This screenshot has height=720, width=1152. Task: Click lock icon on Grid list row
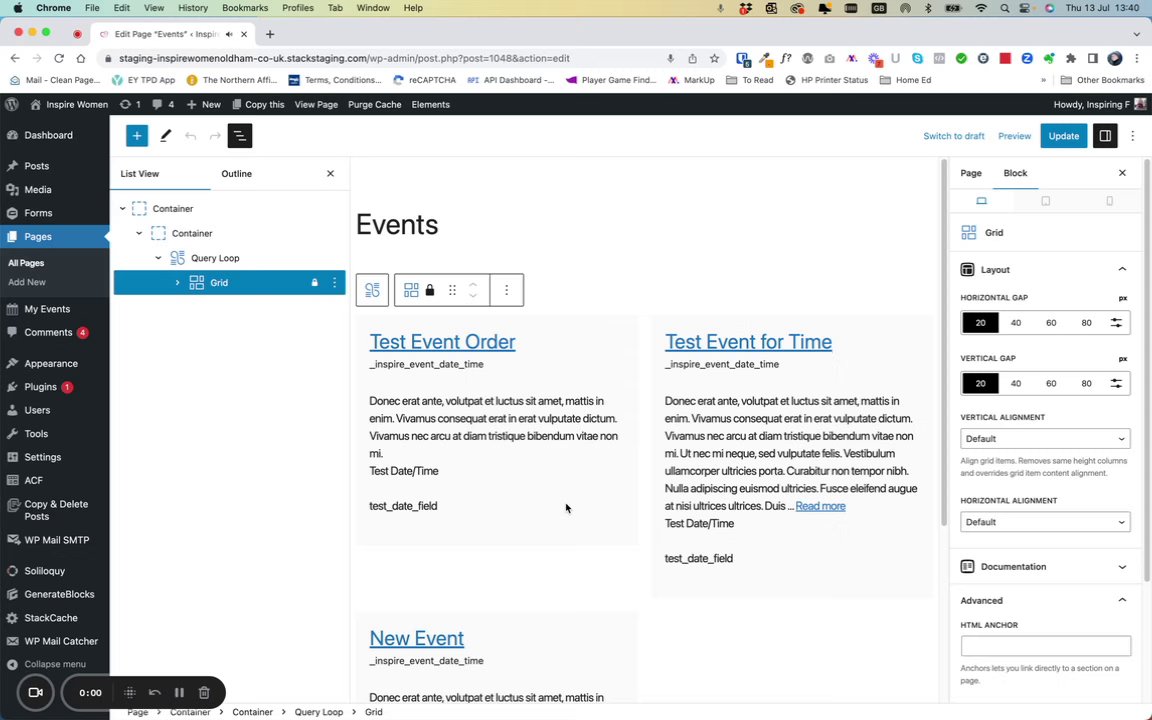click(x=314, y=283)
